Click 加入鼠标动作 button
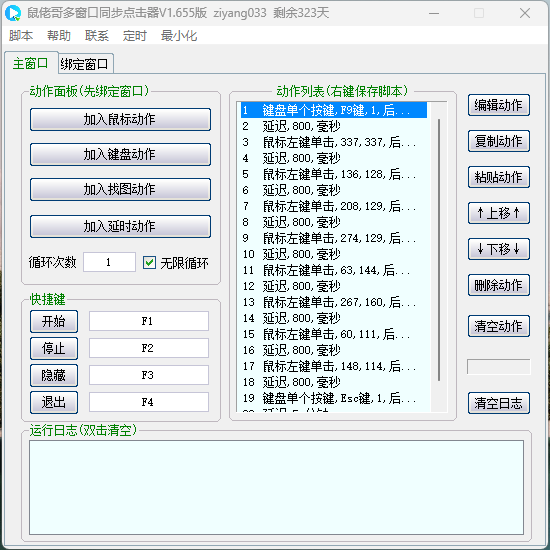The height and width of the screenshot is (550, 550). [120, 119]
